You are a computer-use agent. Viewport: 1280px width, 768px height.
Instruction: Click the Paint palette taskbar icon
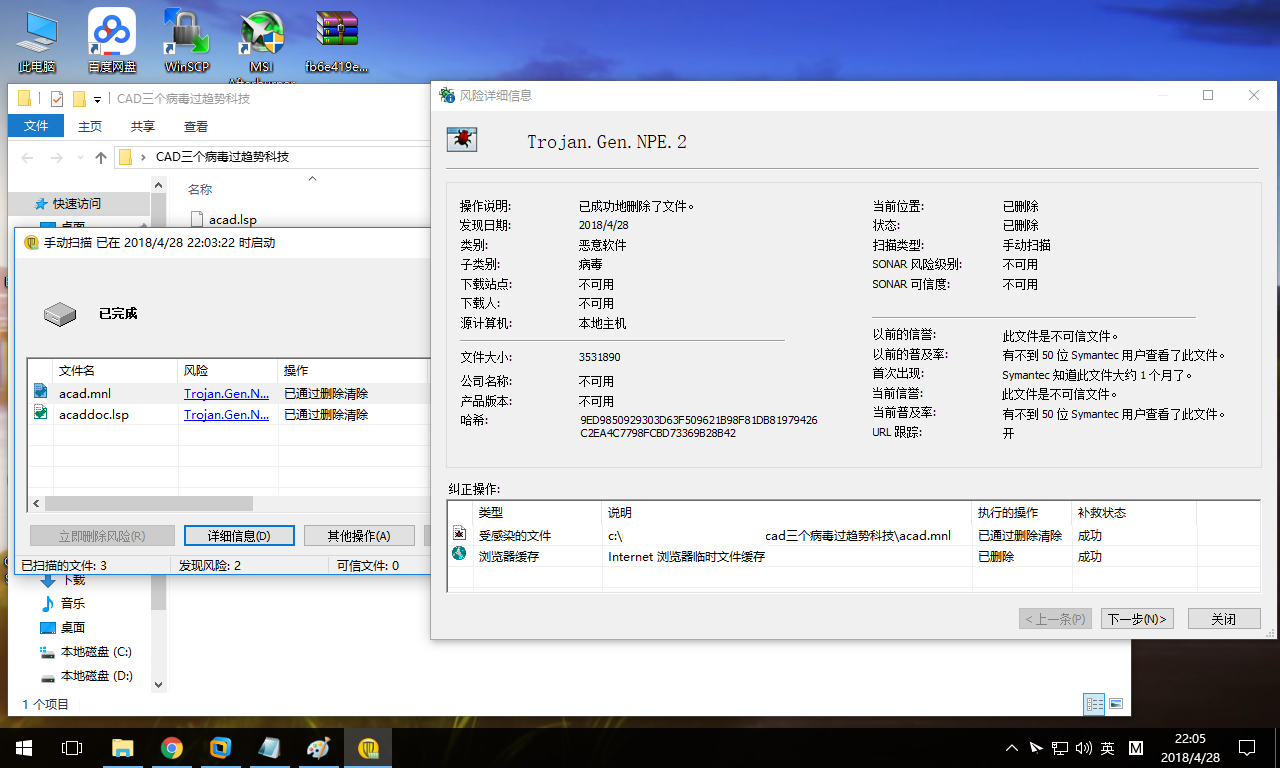[x=317, y=748]
